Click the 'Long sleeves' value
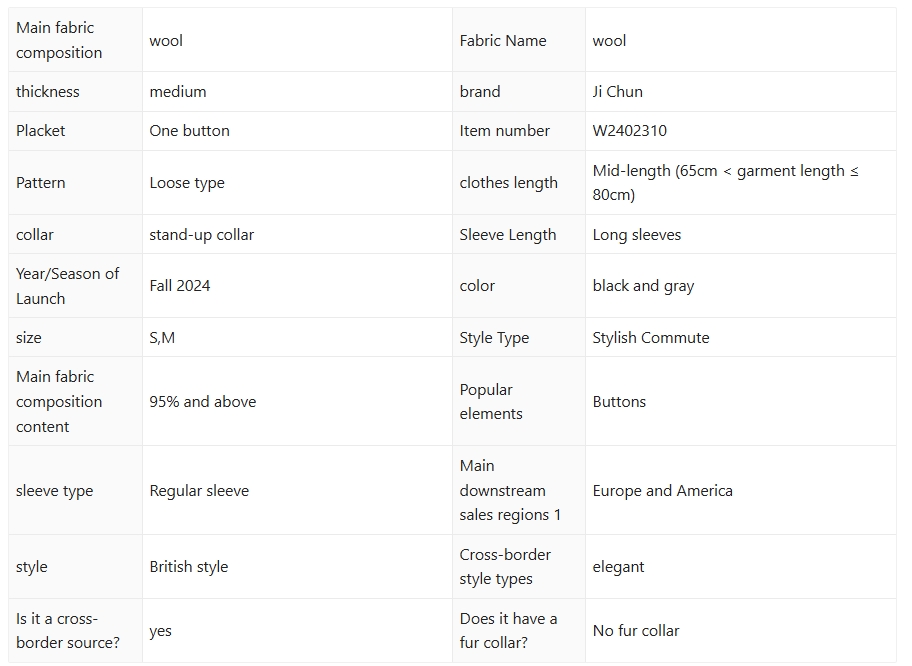 coord(636,235)
